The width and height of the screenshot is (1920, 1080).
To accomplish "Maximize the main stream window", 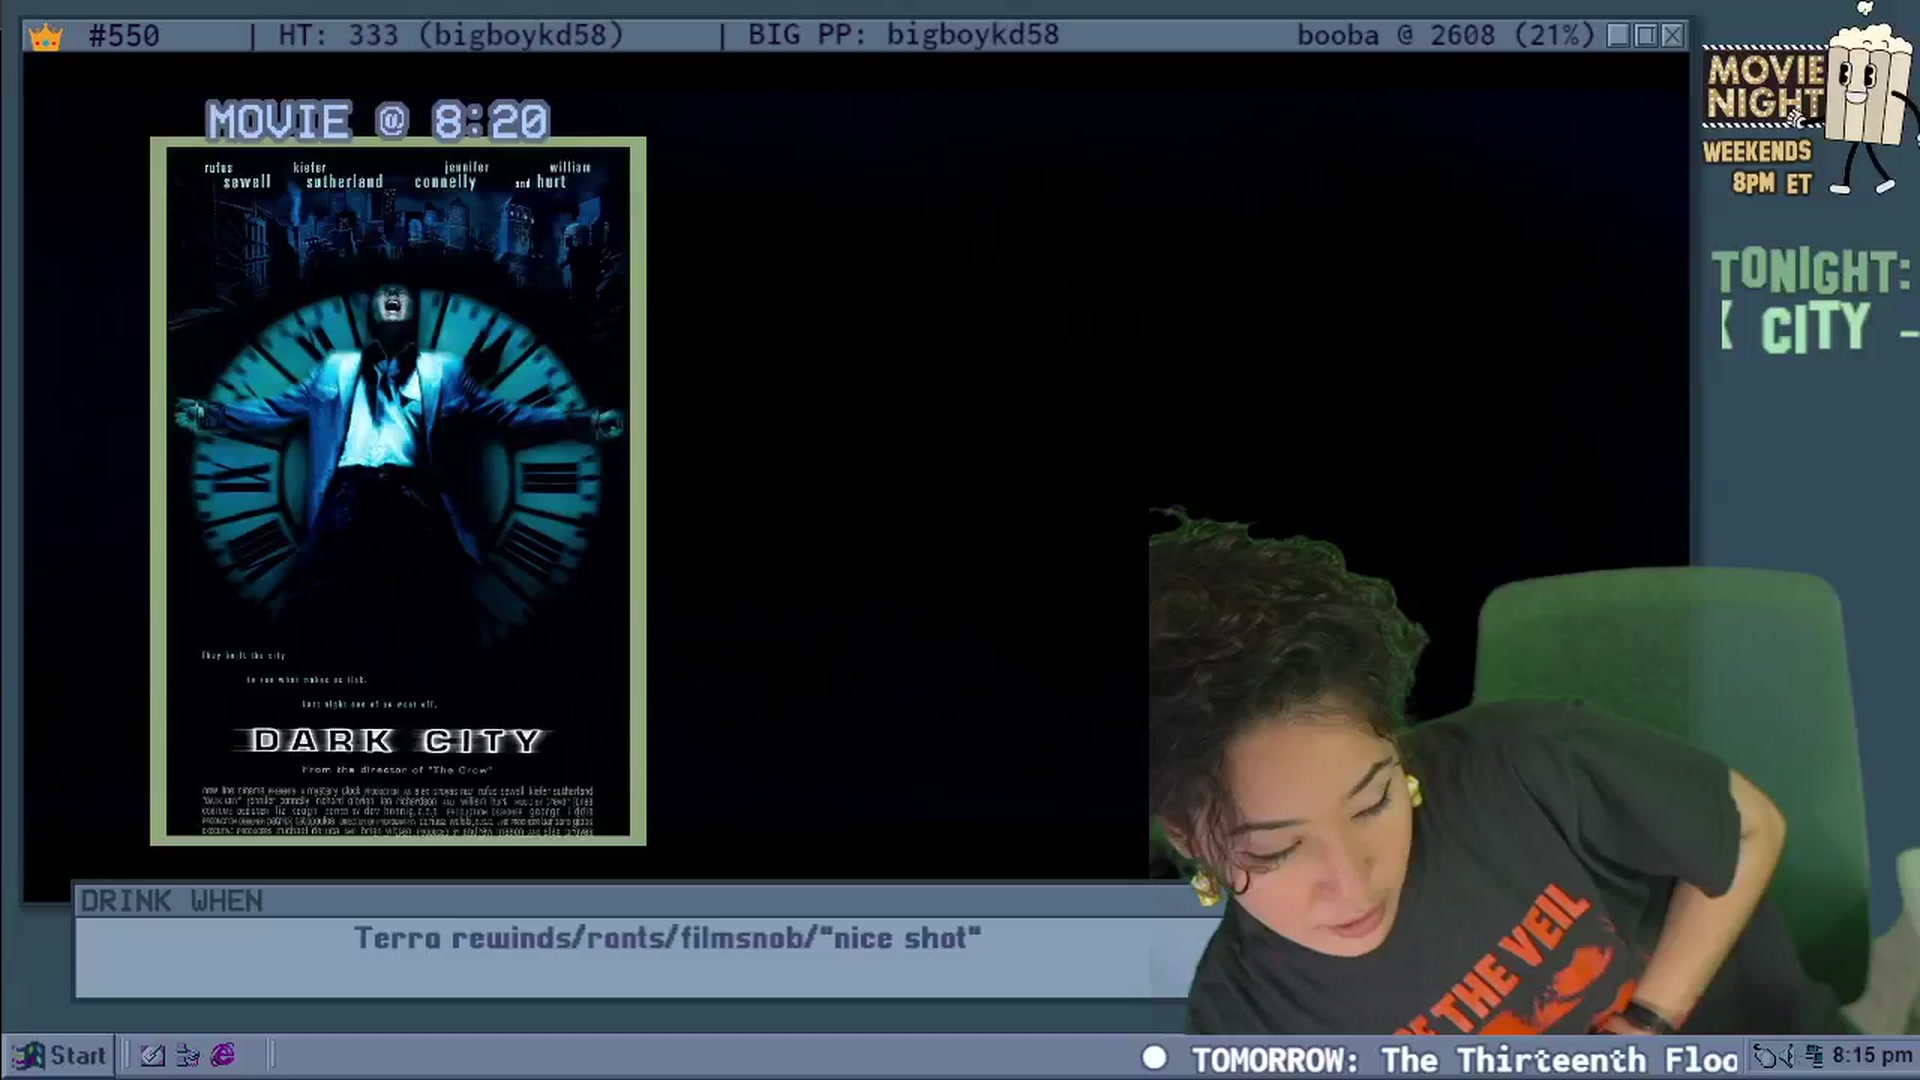I will (x=1645, y=36).
